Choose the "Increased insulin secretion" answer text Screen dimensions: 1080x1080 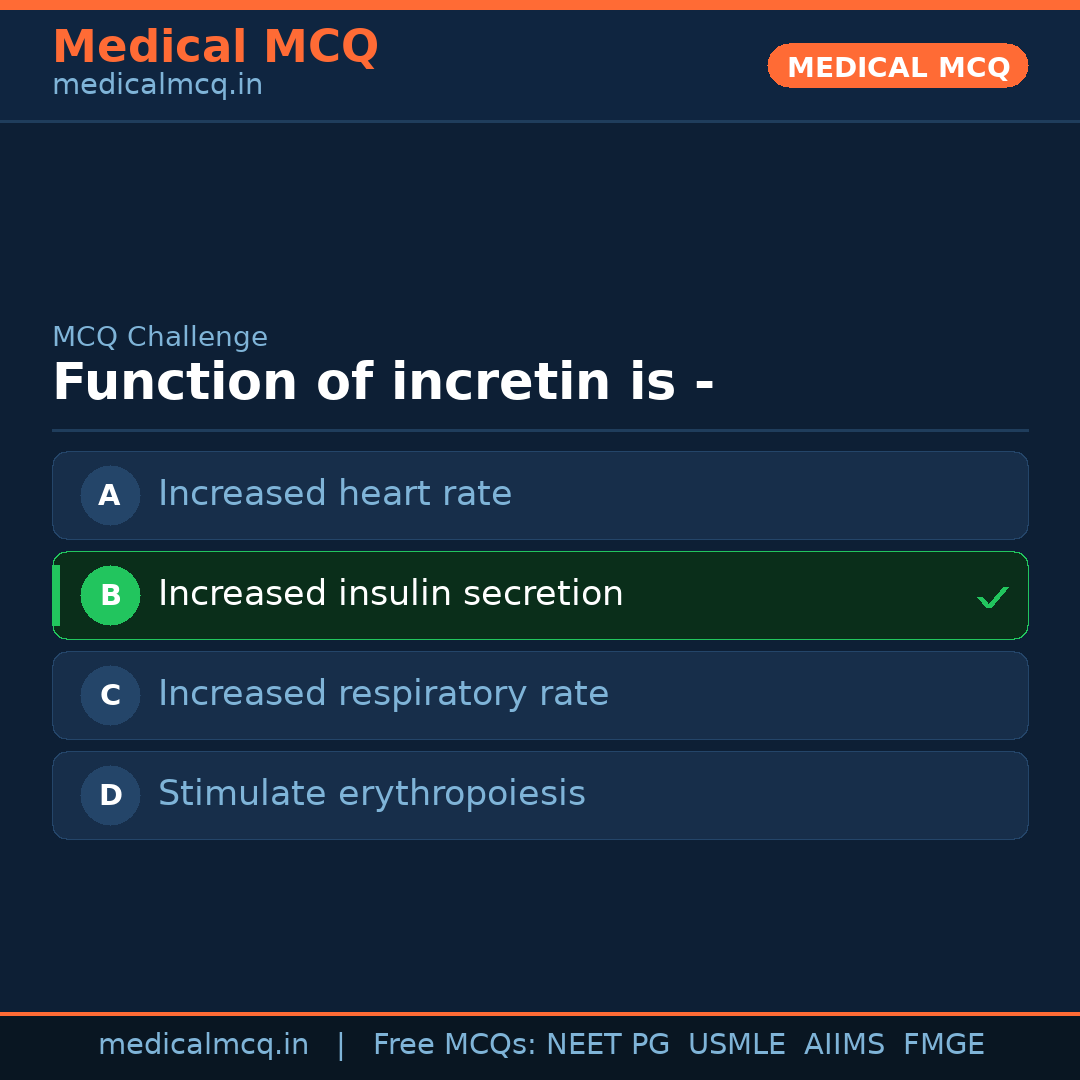coord(390,594)
